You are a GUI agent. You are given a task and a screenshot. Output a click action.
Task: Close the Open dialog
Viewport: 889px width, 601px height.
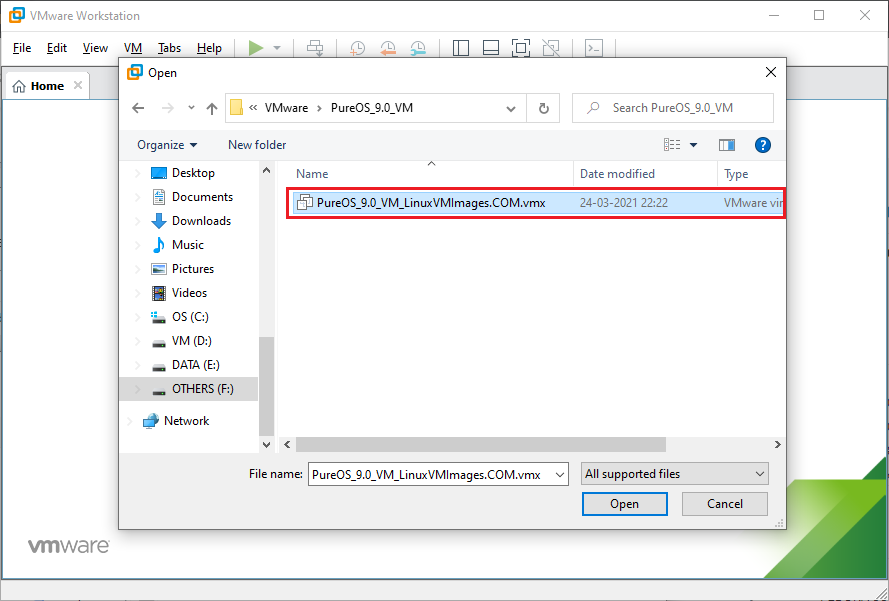click(x=771, y=73)
